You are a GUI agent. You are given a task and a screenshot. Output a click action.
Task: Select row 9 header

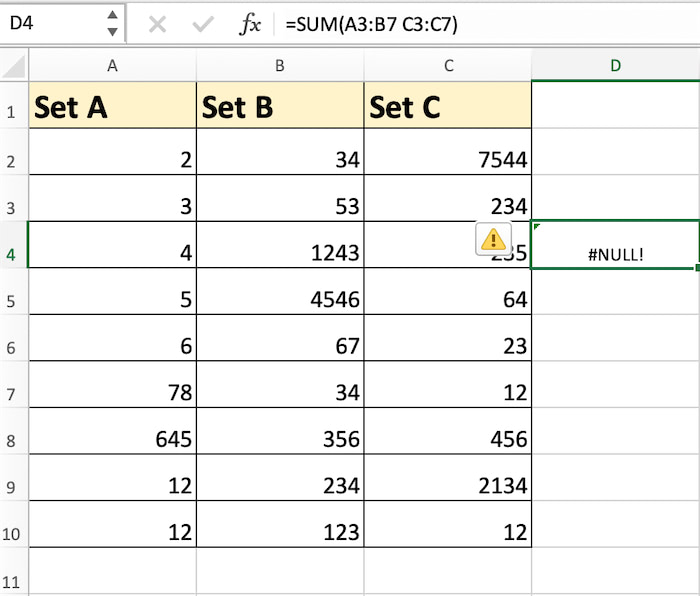tap(13, 478)
